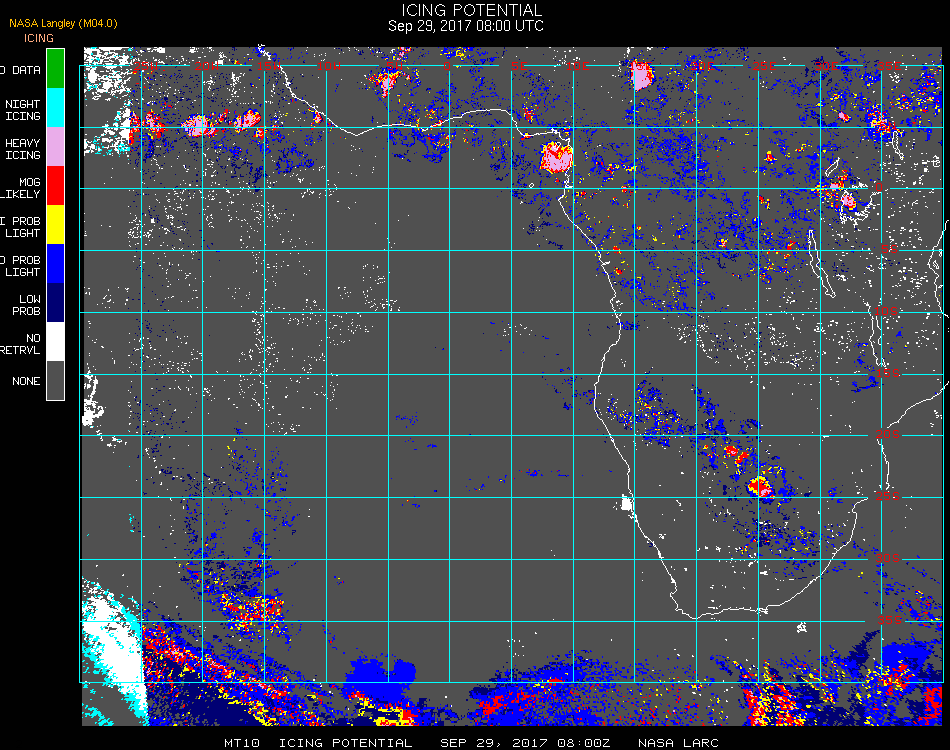Screen dimensions: 950x750
Task: Click the green NO DATA legend swatch
Action: [x=55, y=68]
